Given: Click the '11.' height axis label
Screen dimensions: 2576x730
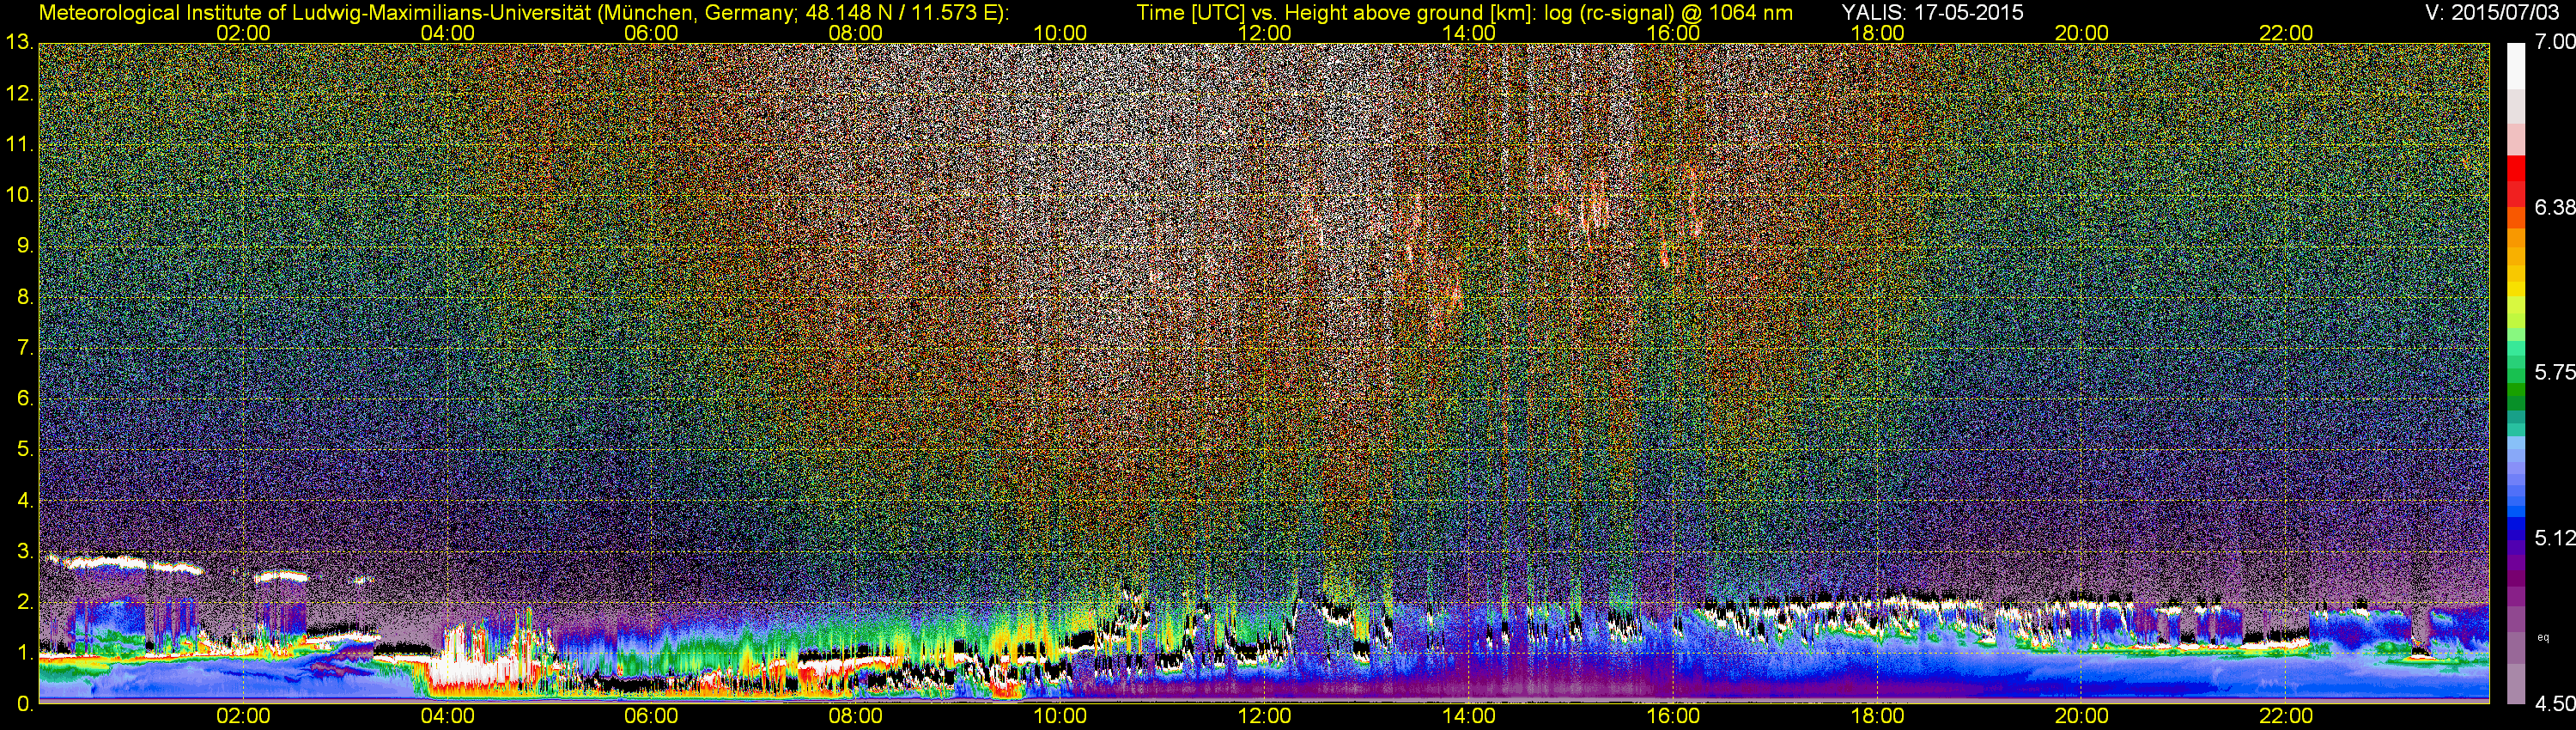Looking at the screenshot, I should (20, 145).
